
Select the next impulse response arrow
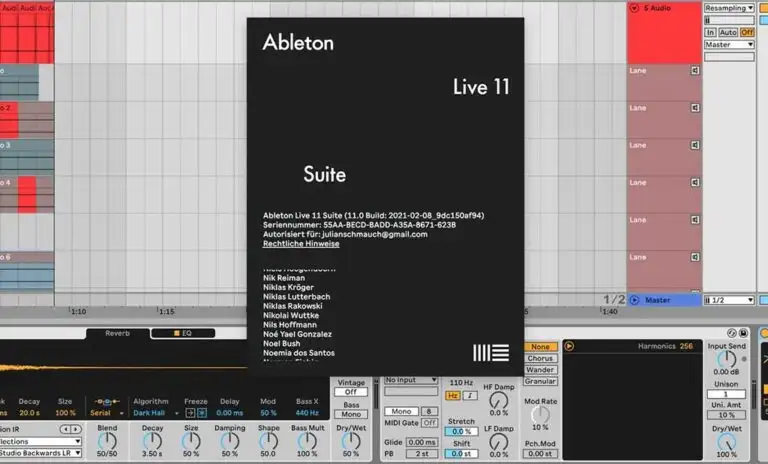coord(75,429)
